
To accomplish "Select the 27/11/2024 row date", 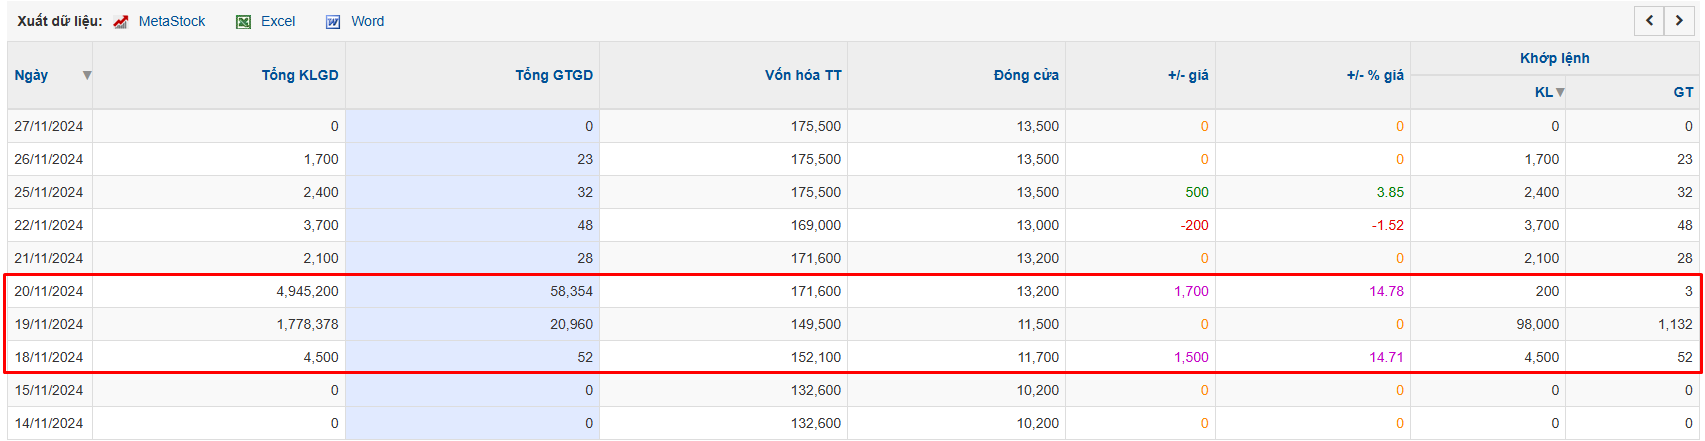I will pos(49,126).
